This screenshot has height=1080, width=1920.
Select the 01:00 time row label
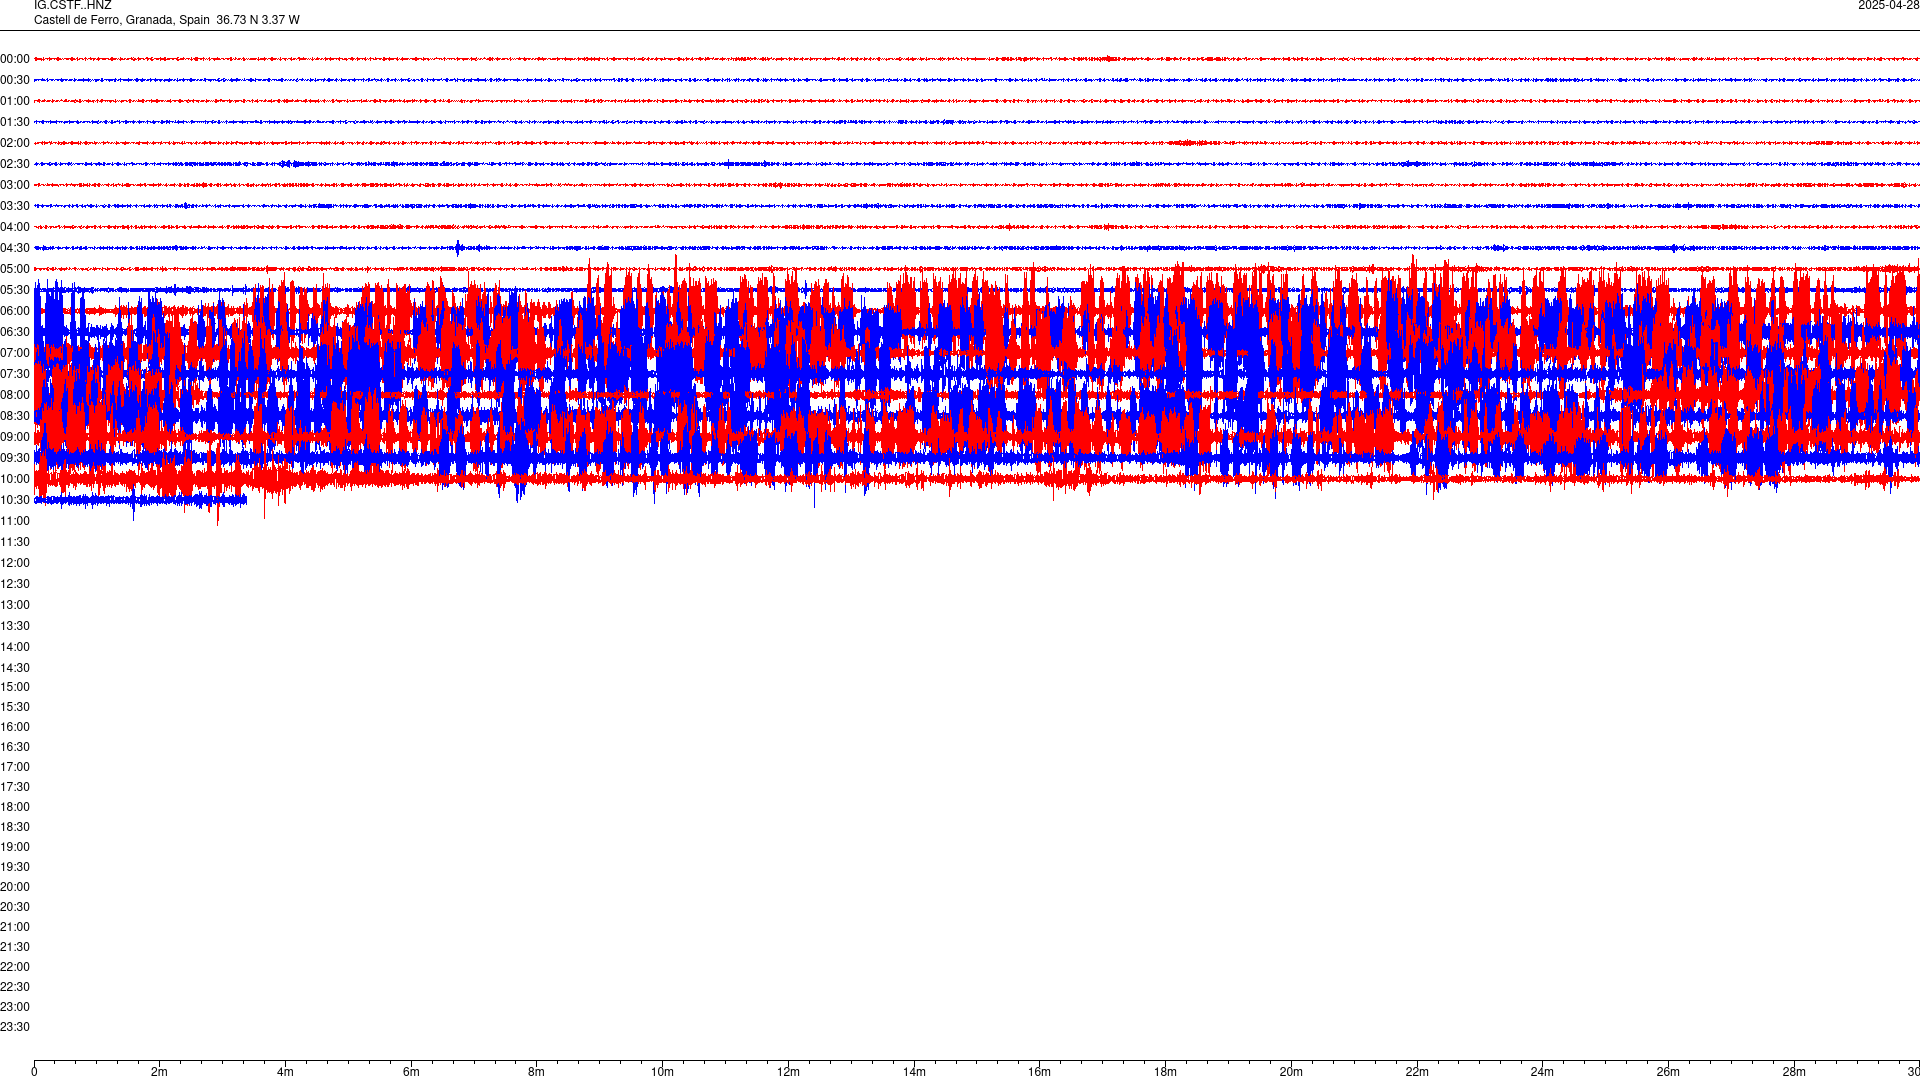click(15, 101)
